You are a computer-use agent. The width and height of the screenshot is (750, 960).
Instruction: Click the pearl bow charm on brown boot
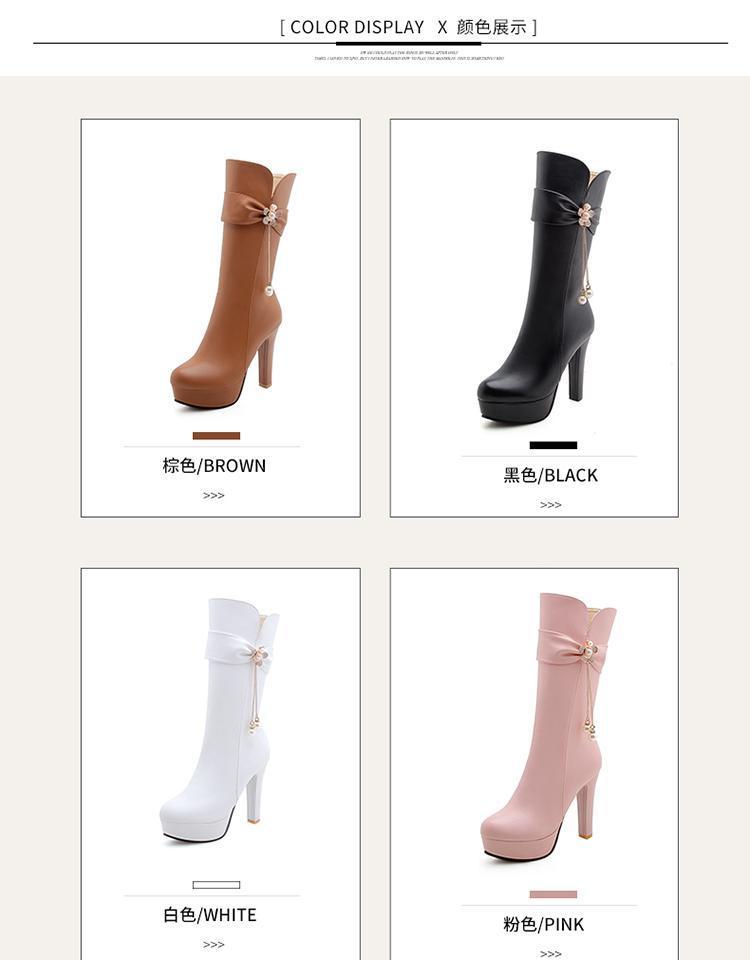(x=270, y=215)
